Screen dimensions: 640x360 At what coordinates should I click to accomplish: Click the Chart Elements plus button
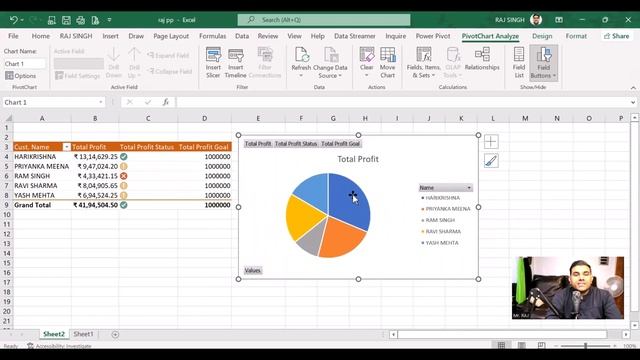[491, 142]
